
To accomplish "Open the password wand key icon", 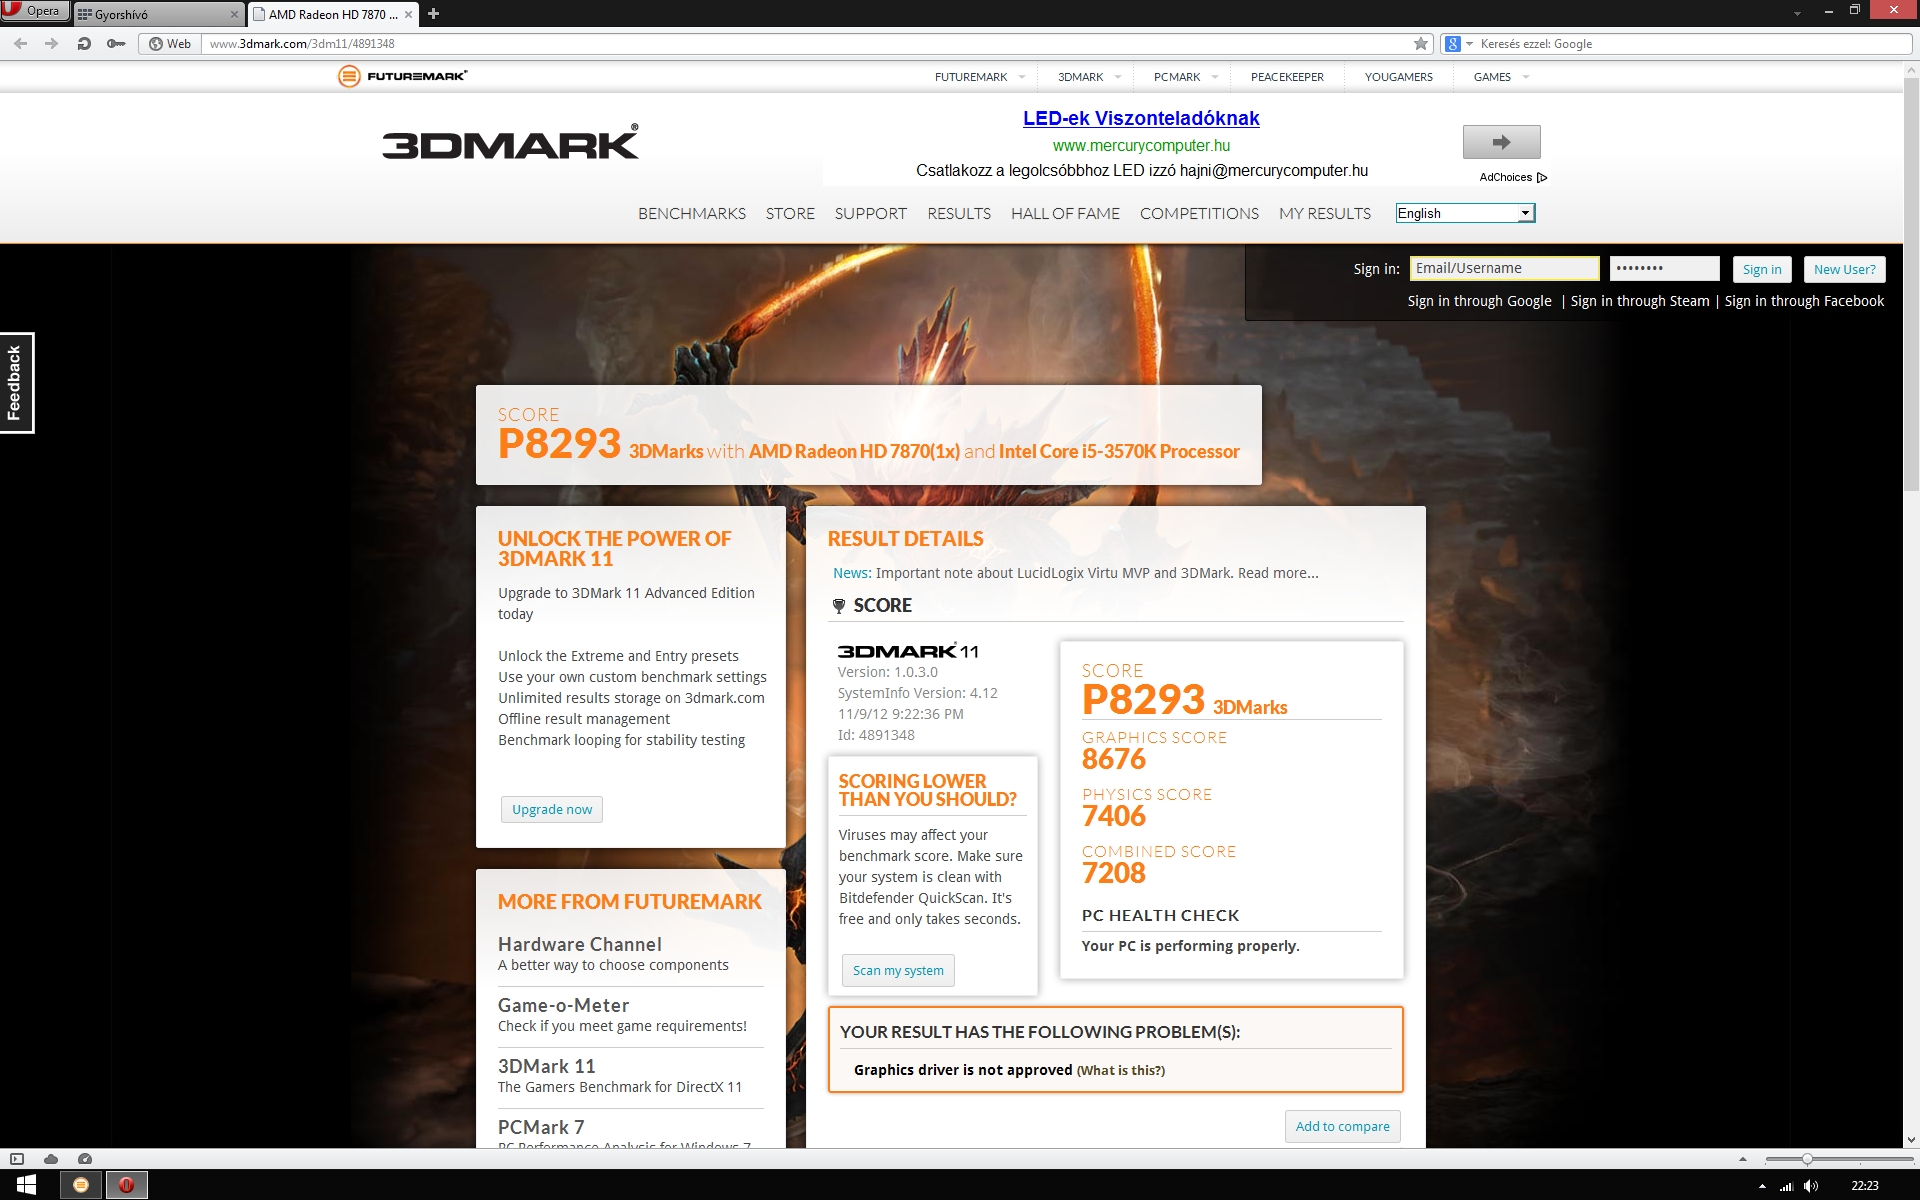I will click(116, 44).
